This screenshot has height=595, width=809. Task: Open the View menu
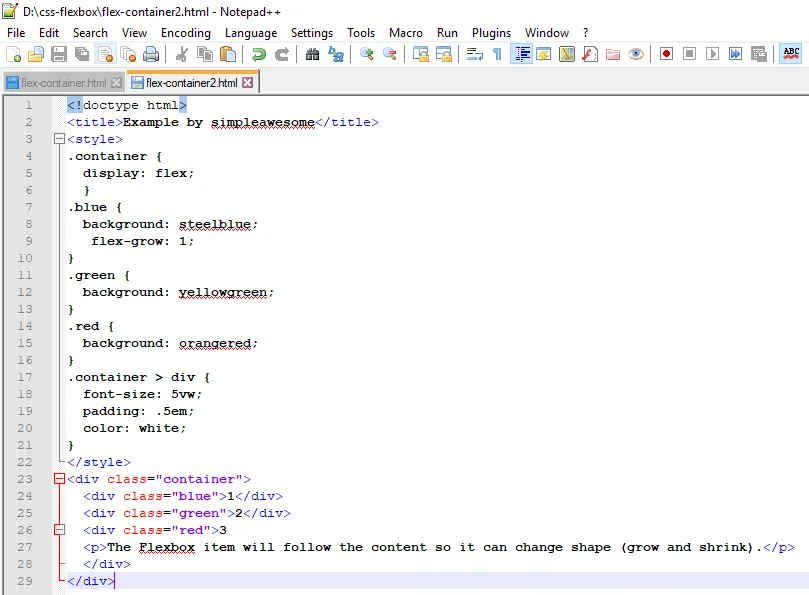click(x=134, y=33)
